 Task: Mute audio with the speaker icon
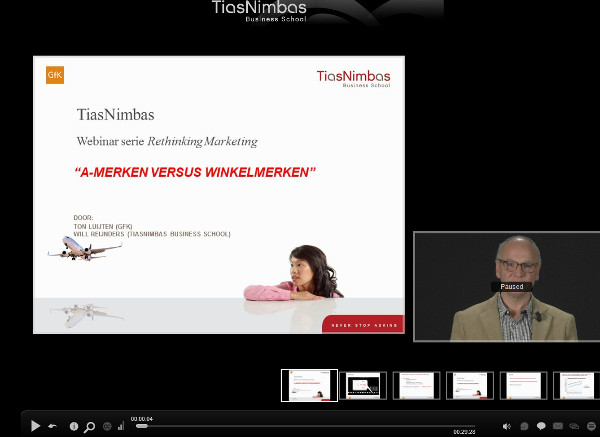pos(507,426)
